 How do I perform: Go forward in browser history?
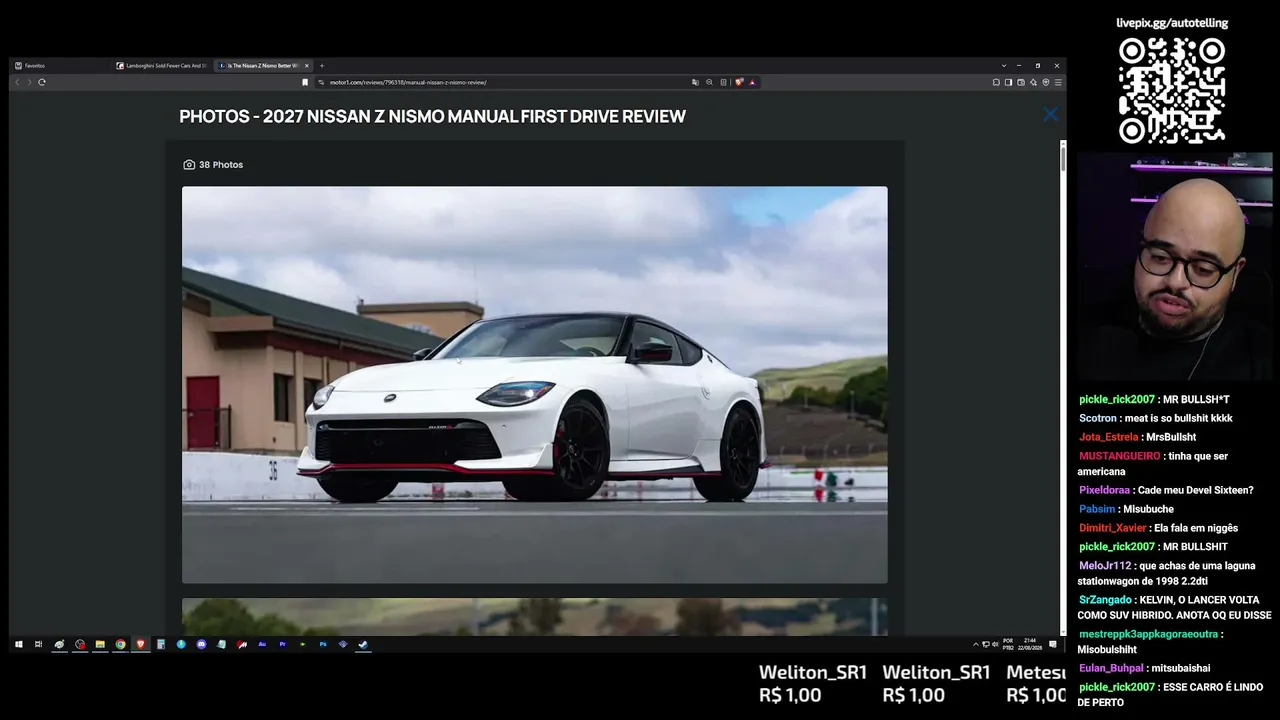[x=29, y=82]
